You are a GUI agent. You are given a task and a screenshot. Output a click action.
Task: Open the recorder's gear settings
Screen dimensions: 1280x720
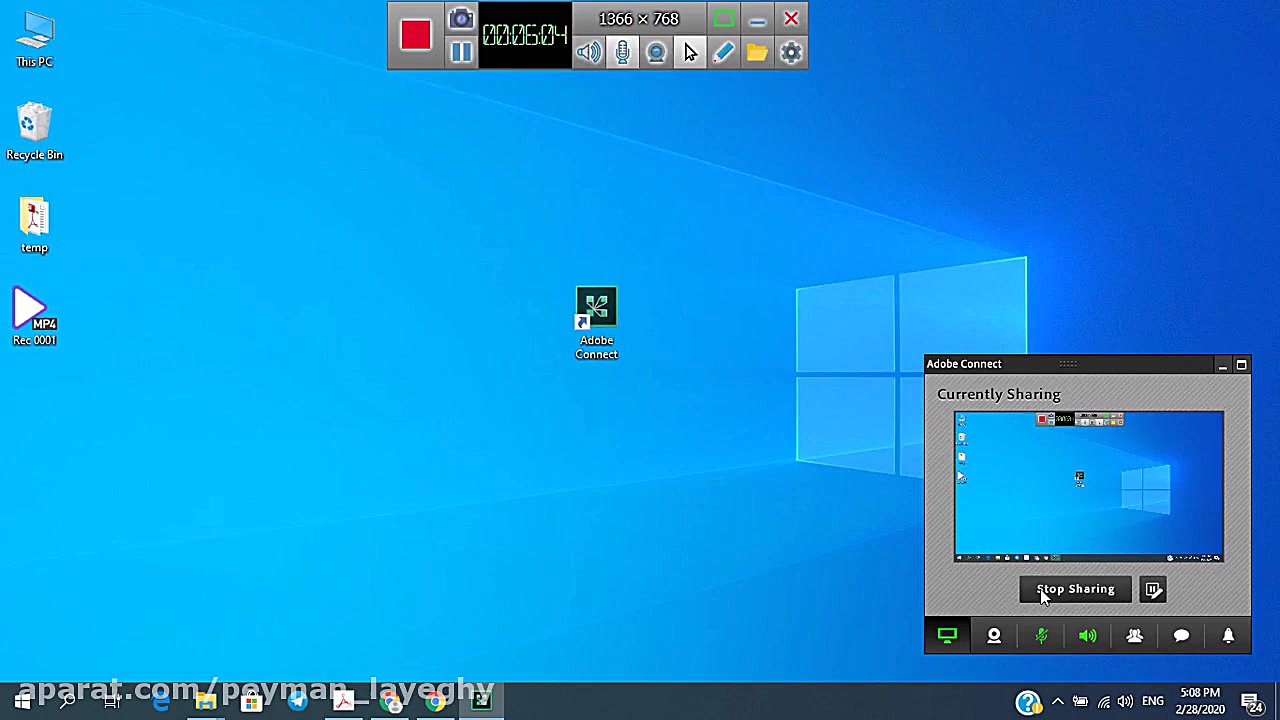coord(791,52)
